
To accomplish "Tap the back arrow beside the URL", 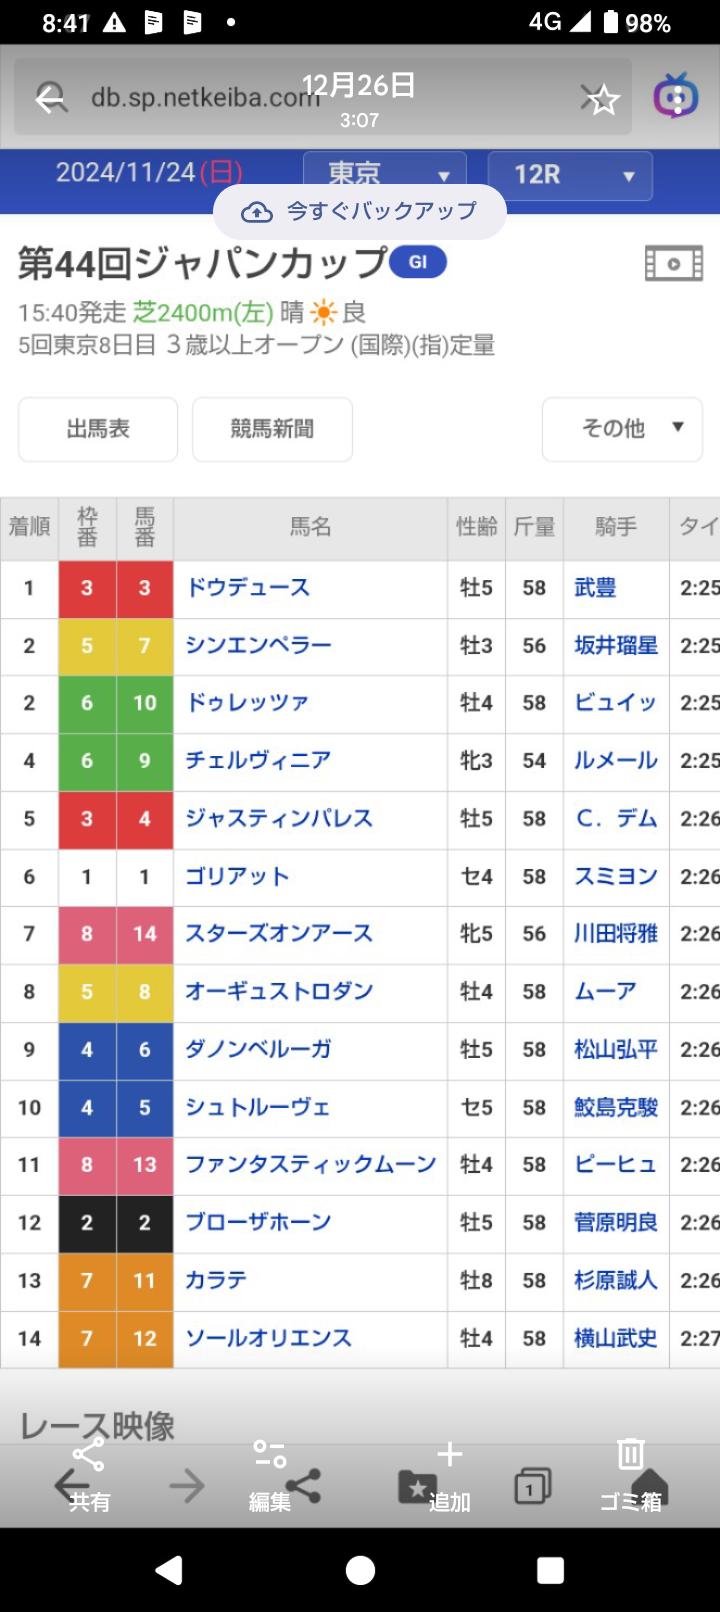I will 50,98.
